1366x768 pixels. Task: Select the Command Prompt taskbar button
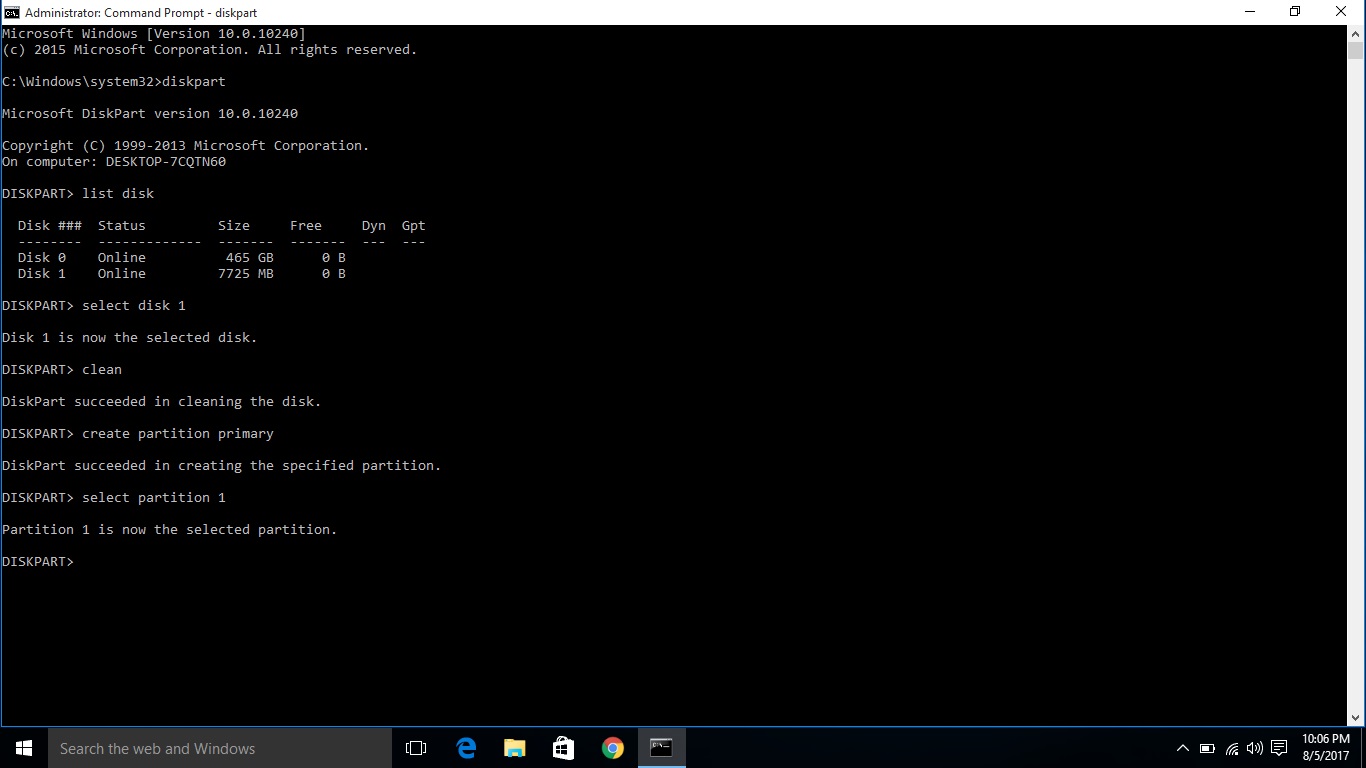click(661, 748)
